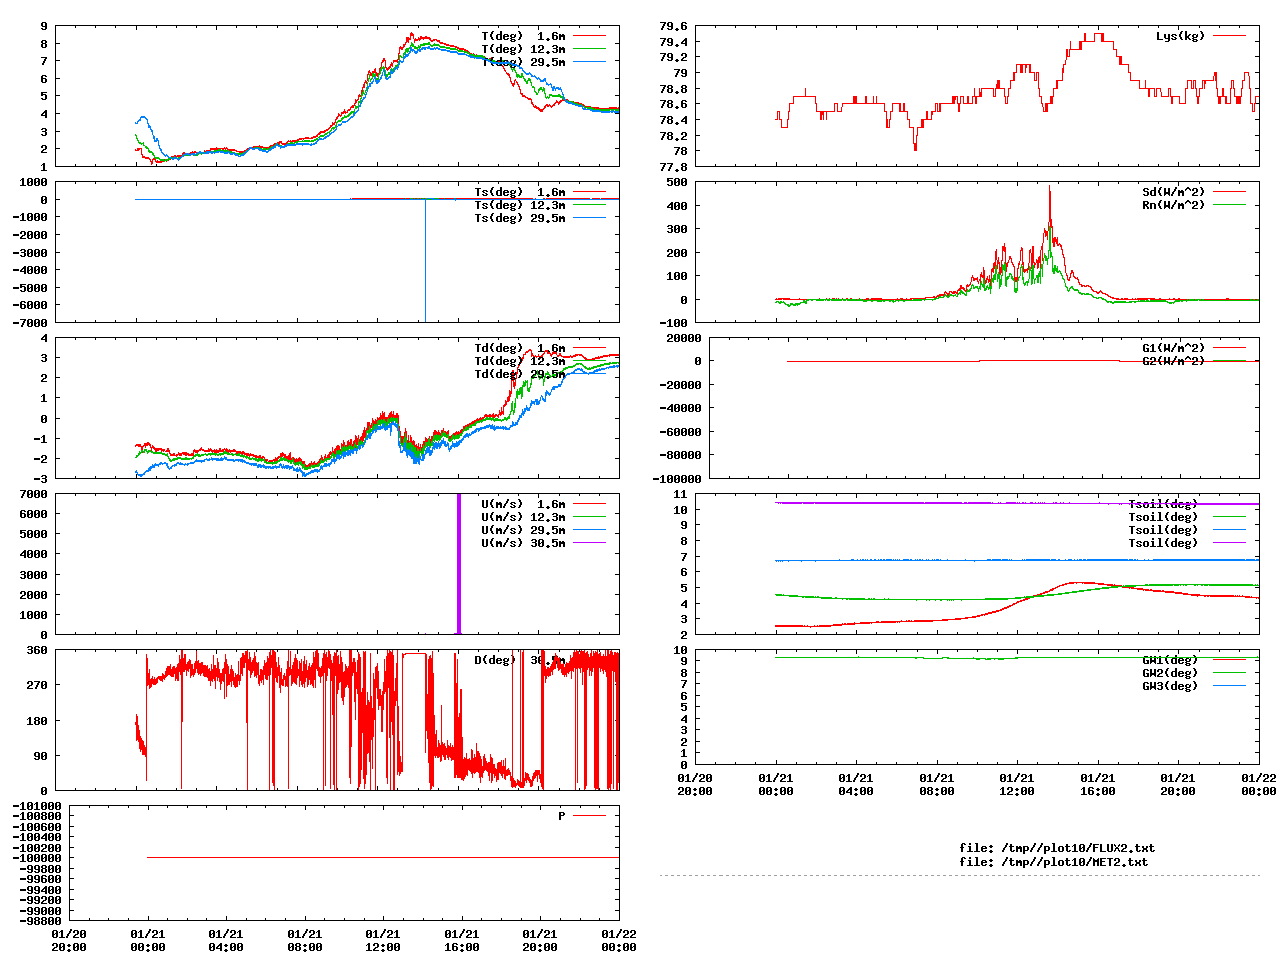Click the 'Lys(kg)' legend label

(x=1180, y=36)
